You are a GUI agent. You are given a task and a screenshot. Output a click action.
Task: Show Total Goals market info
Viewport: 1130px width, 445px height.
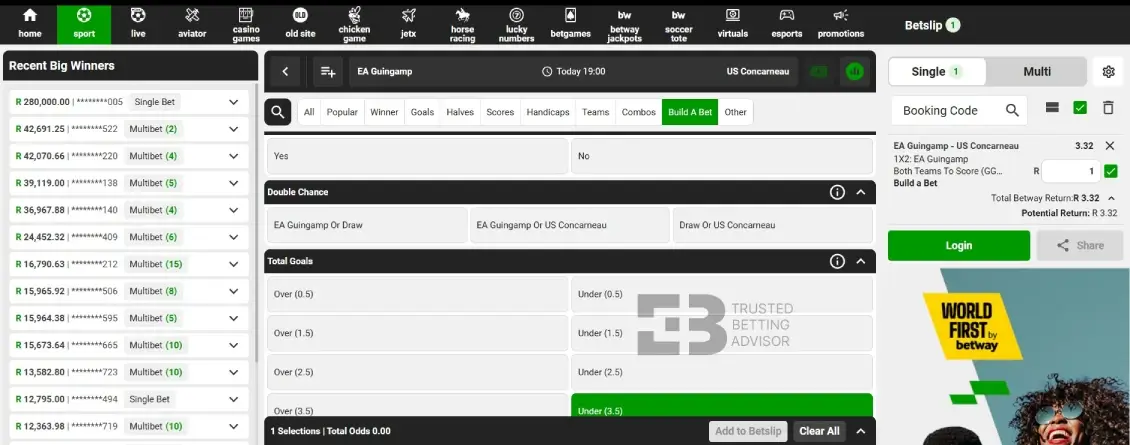click(x=837, y=262)
